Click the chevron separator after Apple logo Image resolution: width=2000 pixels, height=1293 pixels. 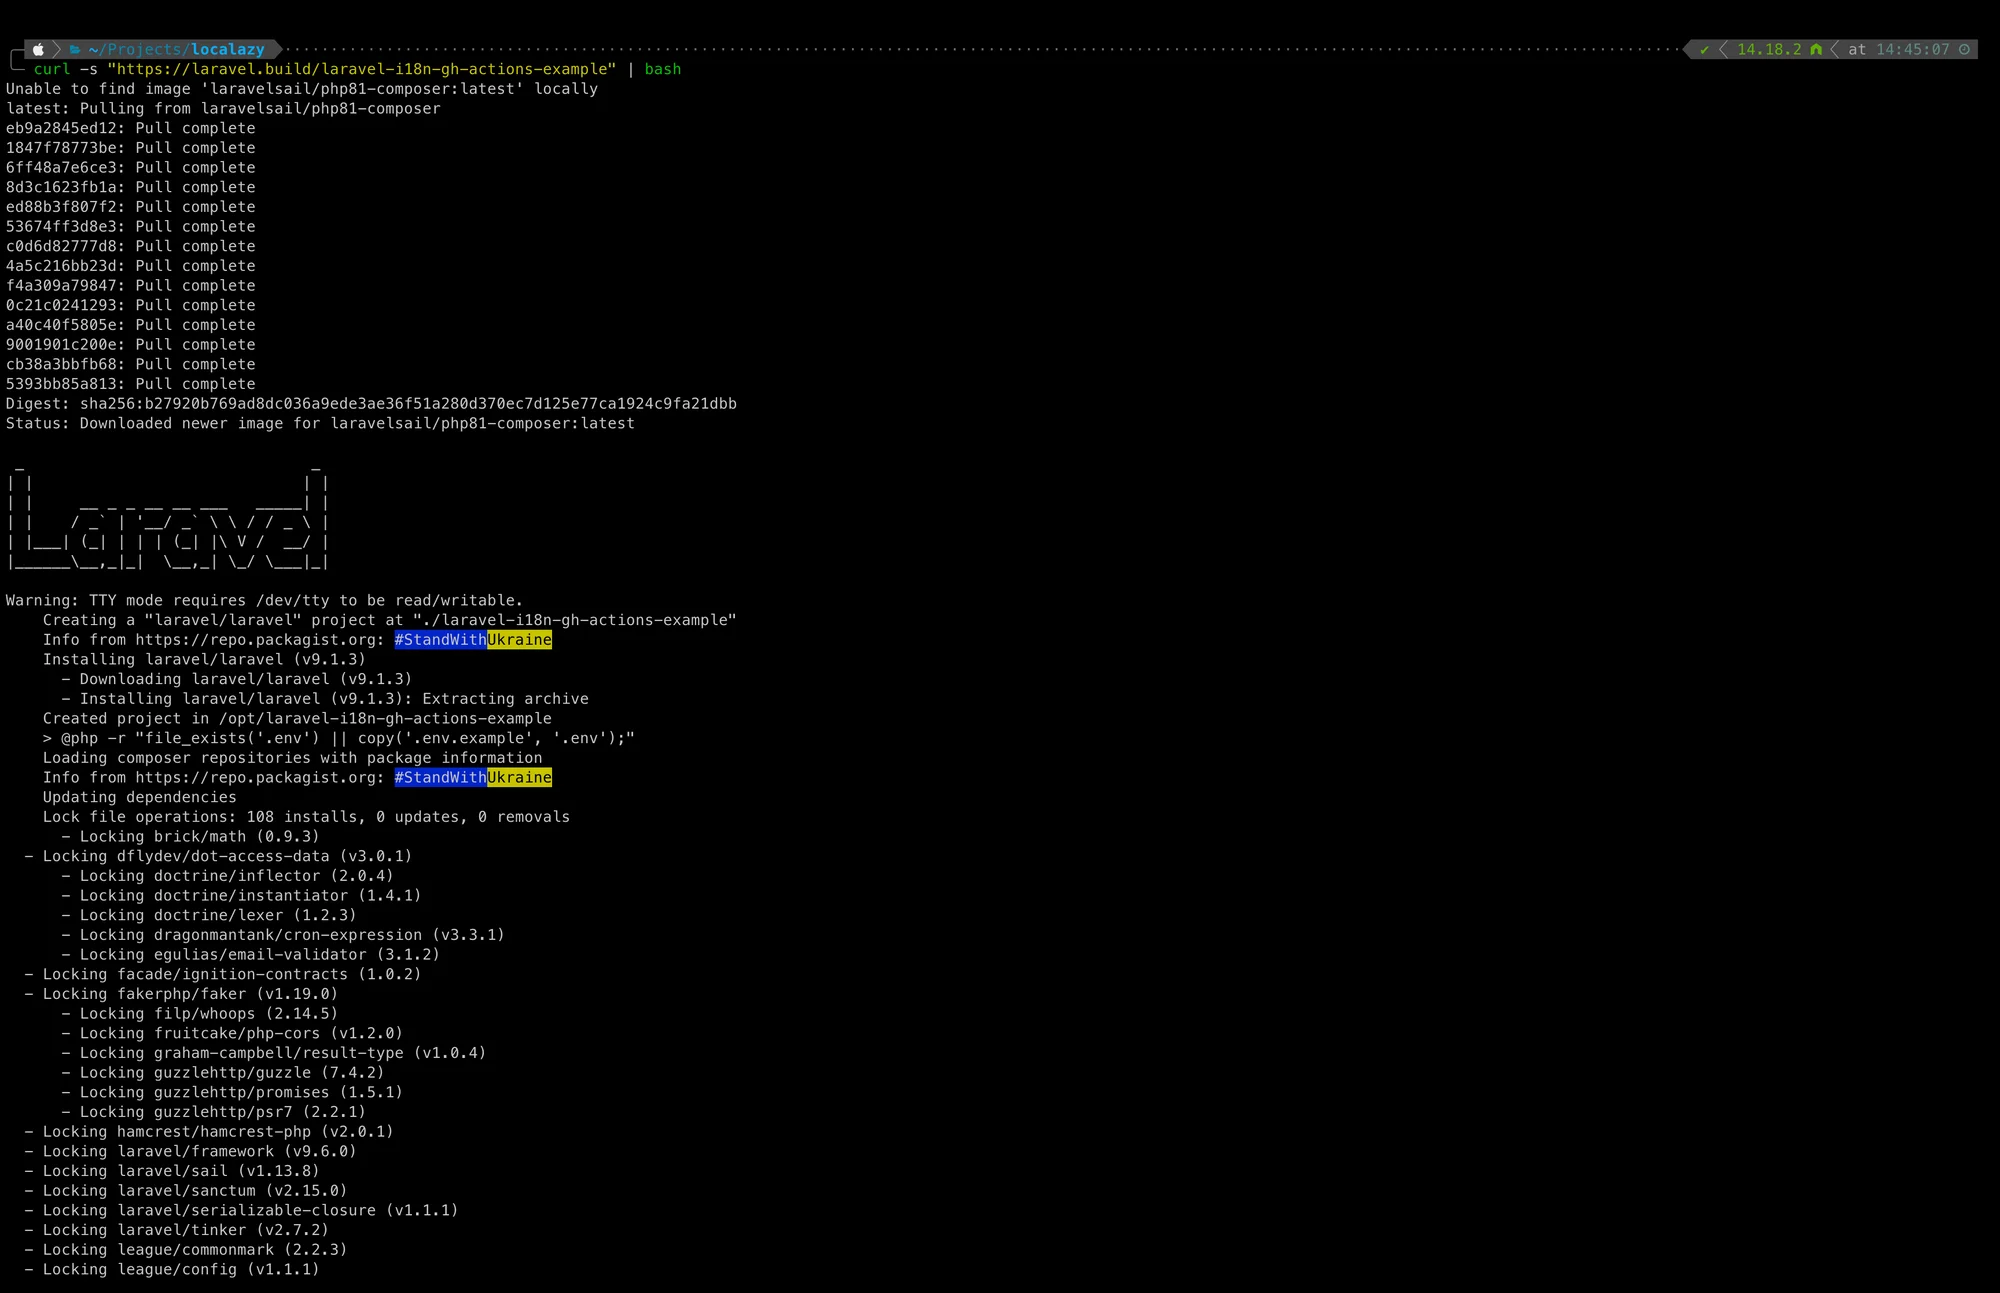click(x=57, y=49)
